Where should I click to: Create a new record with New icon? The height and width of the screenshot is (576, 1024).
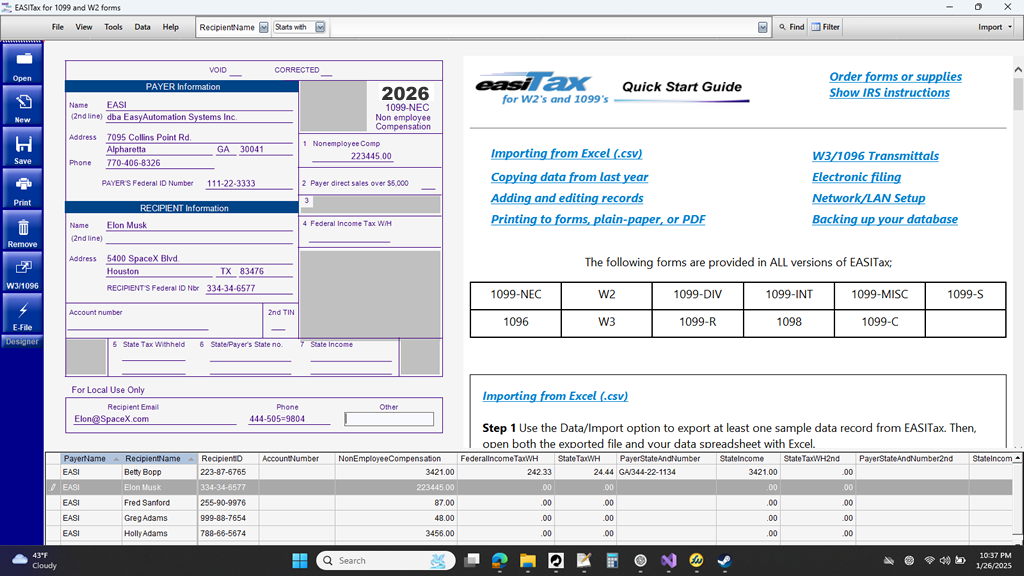coord(22,107)
